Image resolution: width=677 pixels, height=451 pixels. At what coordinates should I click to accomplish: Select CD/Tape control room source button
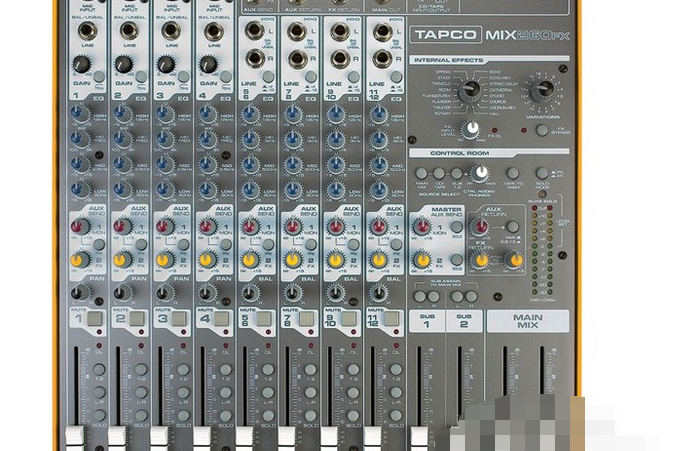(x=439, y=173)
